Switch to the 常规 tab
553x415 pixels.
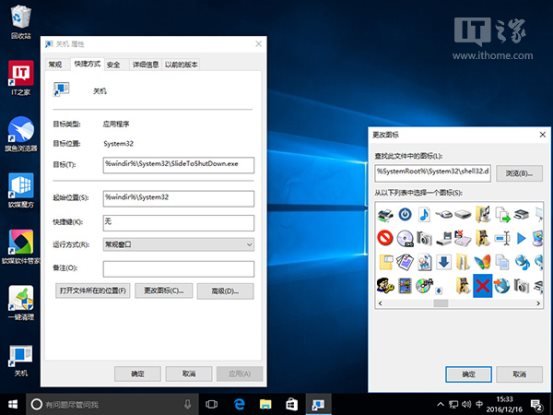(x=55, y=64)
